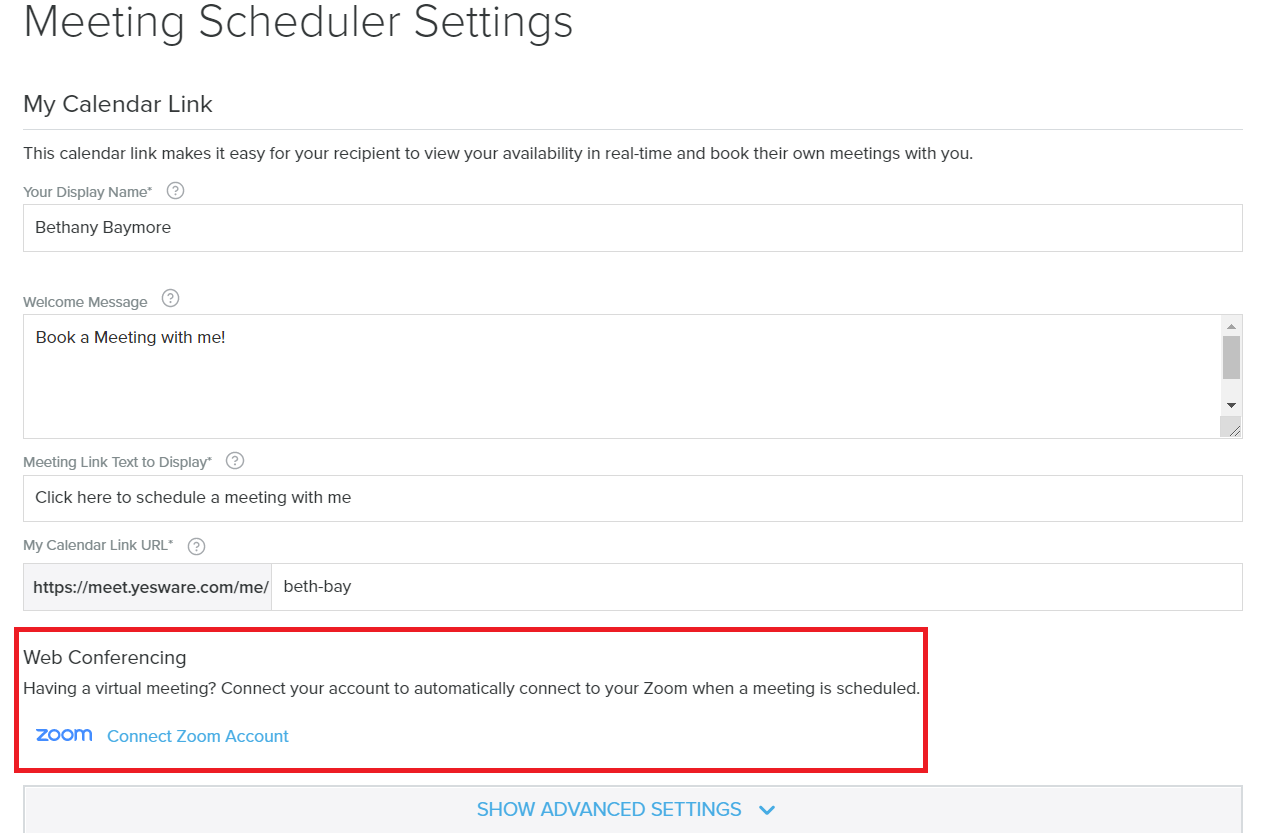1287x833 pixels.
Task: Click the help icon beside Your Display Name
Action: [175, 191]
